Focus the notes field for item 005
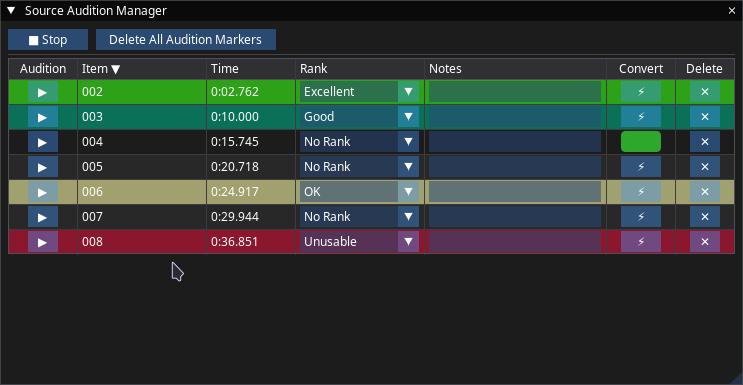743x385 pixels. 515,167
